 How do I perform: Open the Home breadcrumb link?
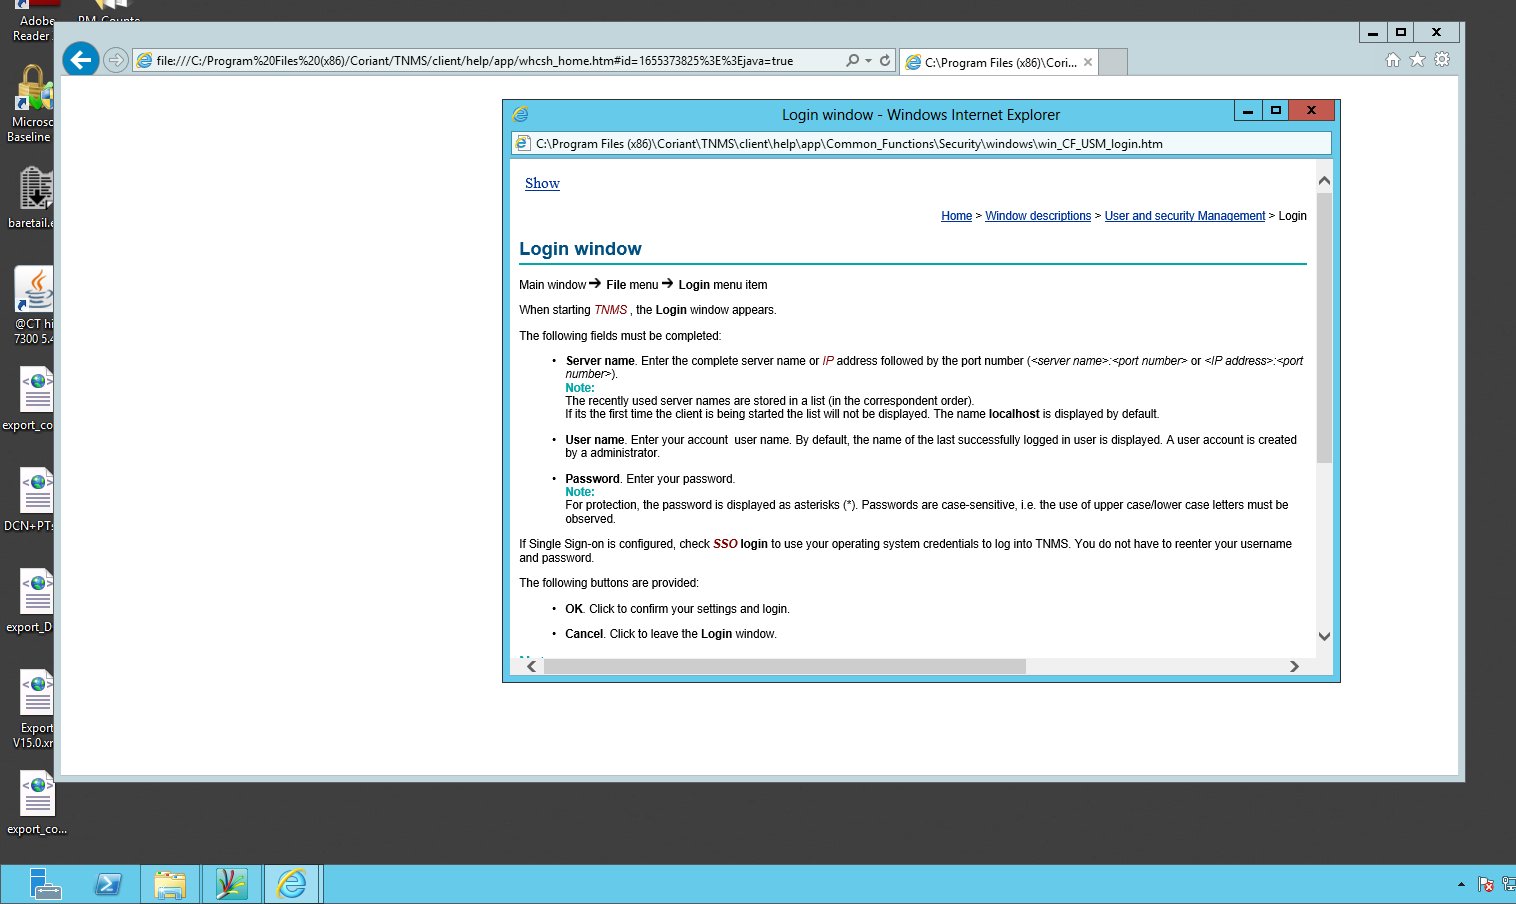tap(956, 216)
